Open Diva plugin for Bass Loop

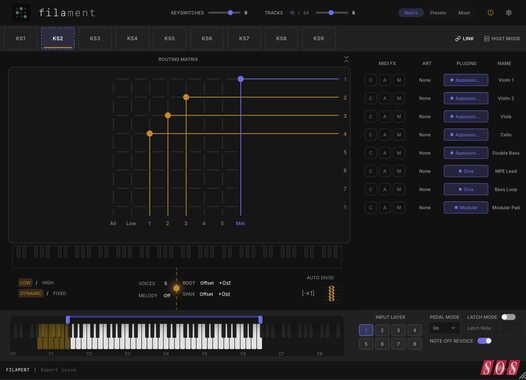[466, 189]
